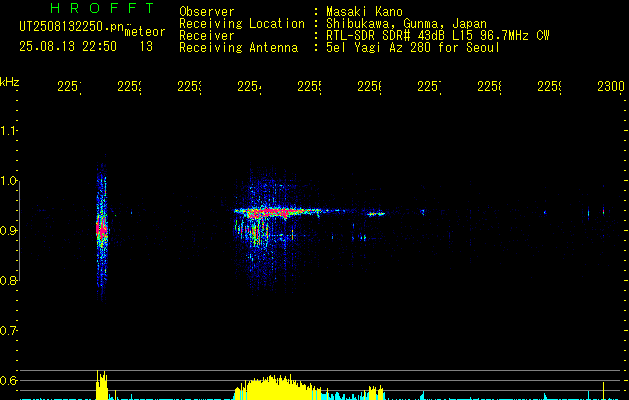
Task: Click the 1.0 kHz axis tick label
Action: click(8, 181)
